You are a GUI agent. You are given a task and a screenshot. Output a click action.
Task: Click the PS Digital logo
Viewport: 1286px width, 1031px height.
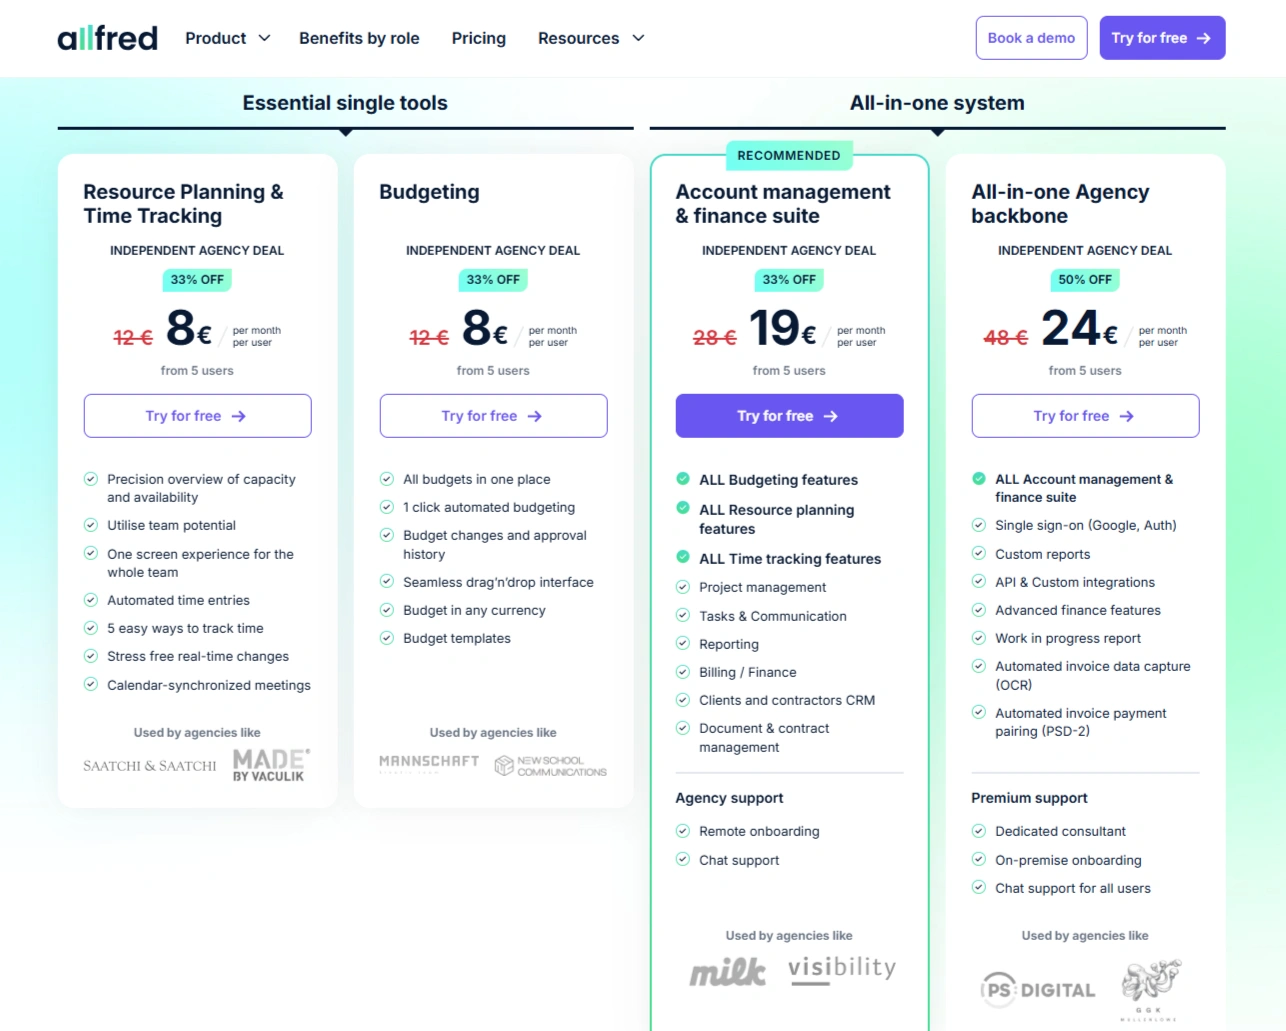coord(1038,989)
